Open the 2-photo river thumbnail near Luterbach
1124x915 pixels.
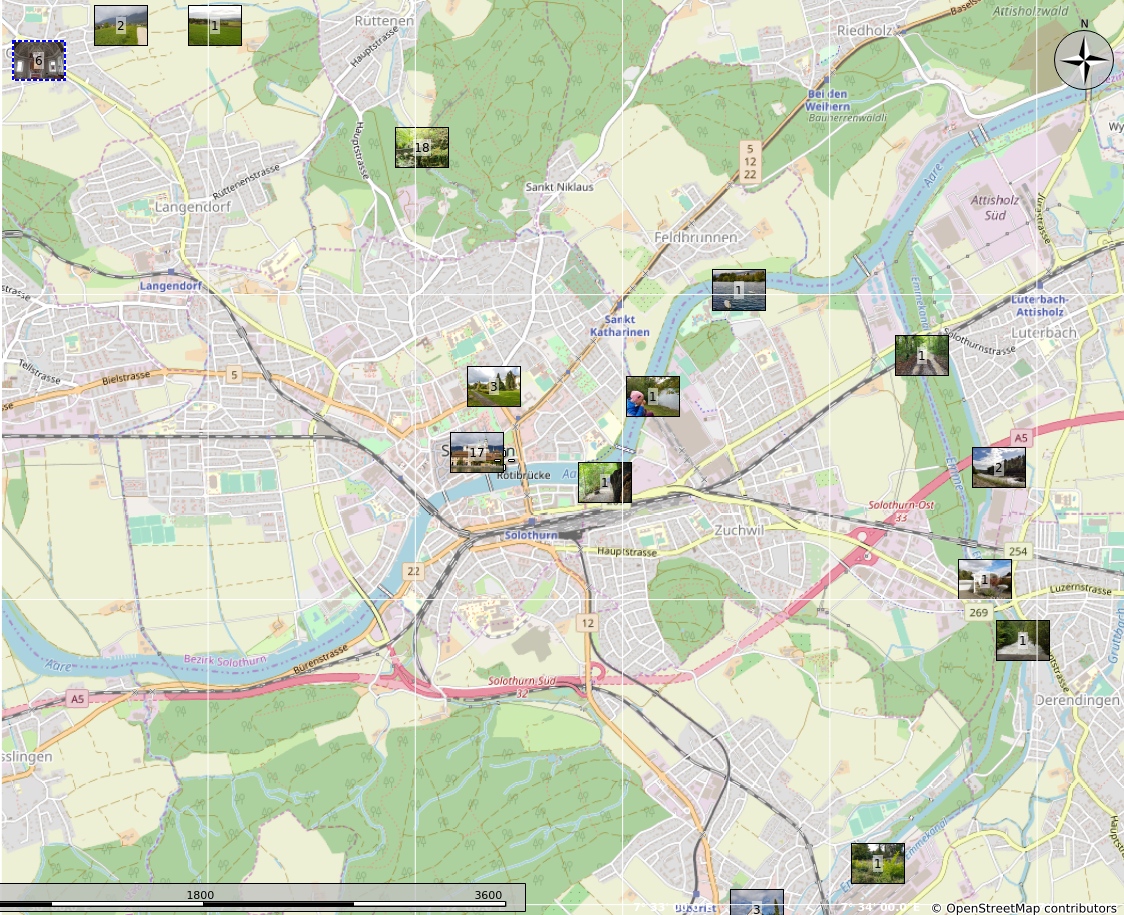pyautogui.click(x=998, y=467)
